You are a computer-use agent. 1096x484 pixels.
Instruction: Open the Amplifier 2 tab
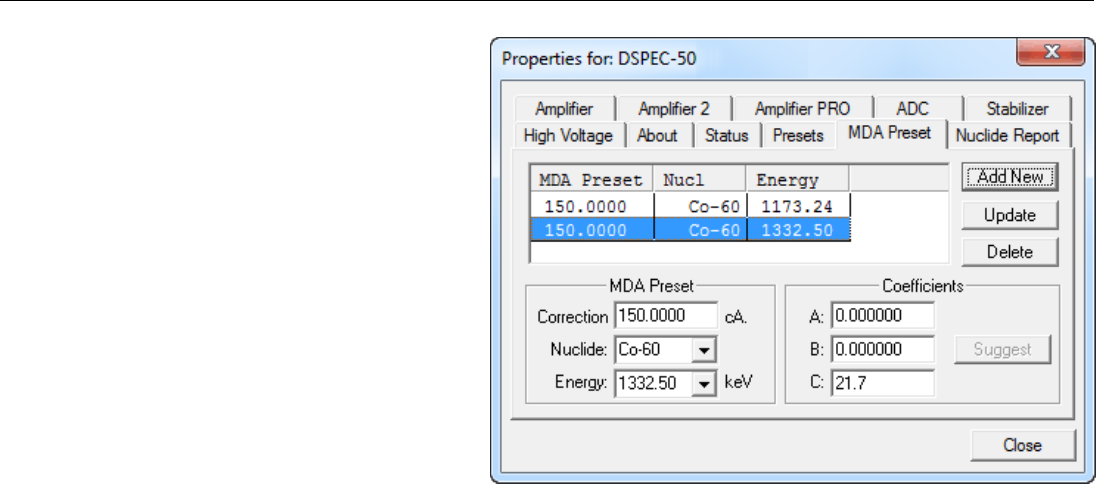674,108
